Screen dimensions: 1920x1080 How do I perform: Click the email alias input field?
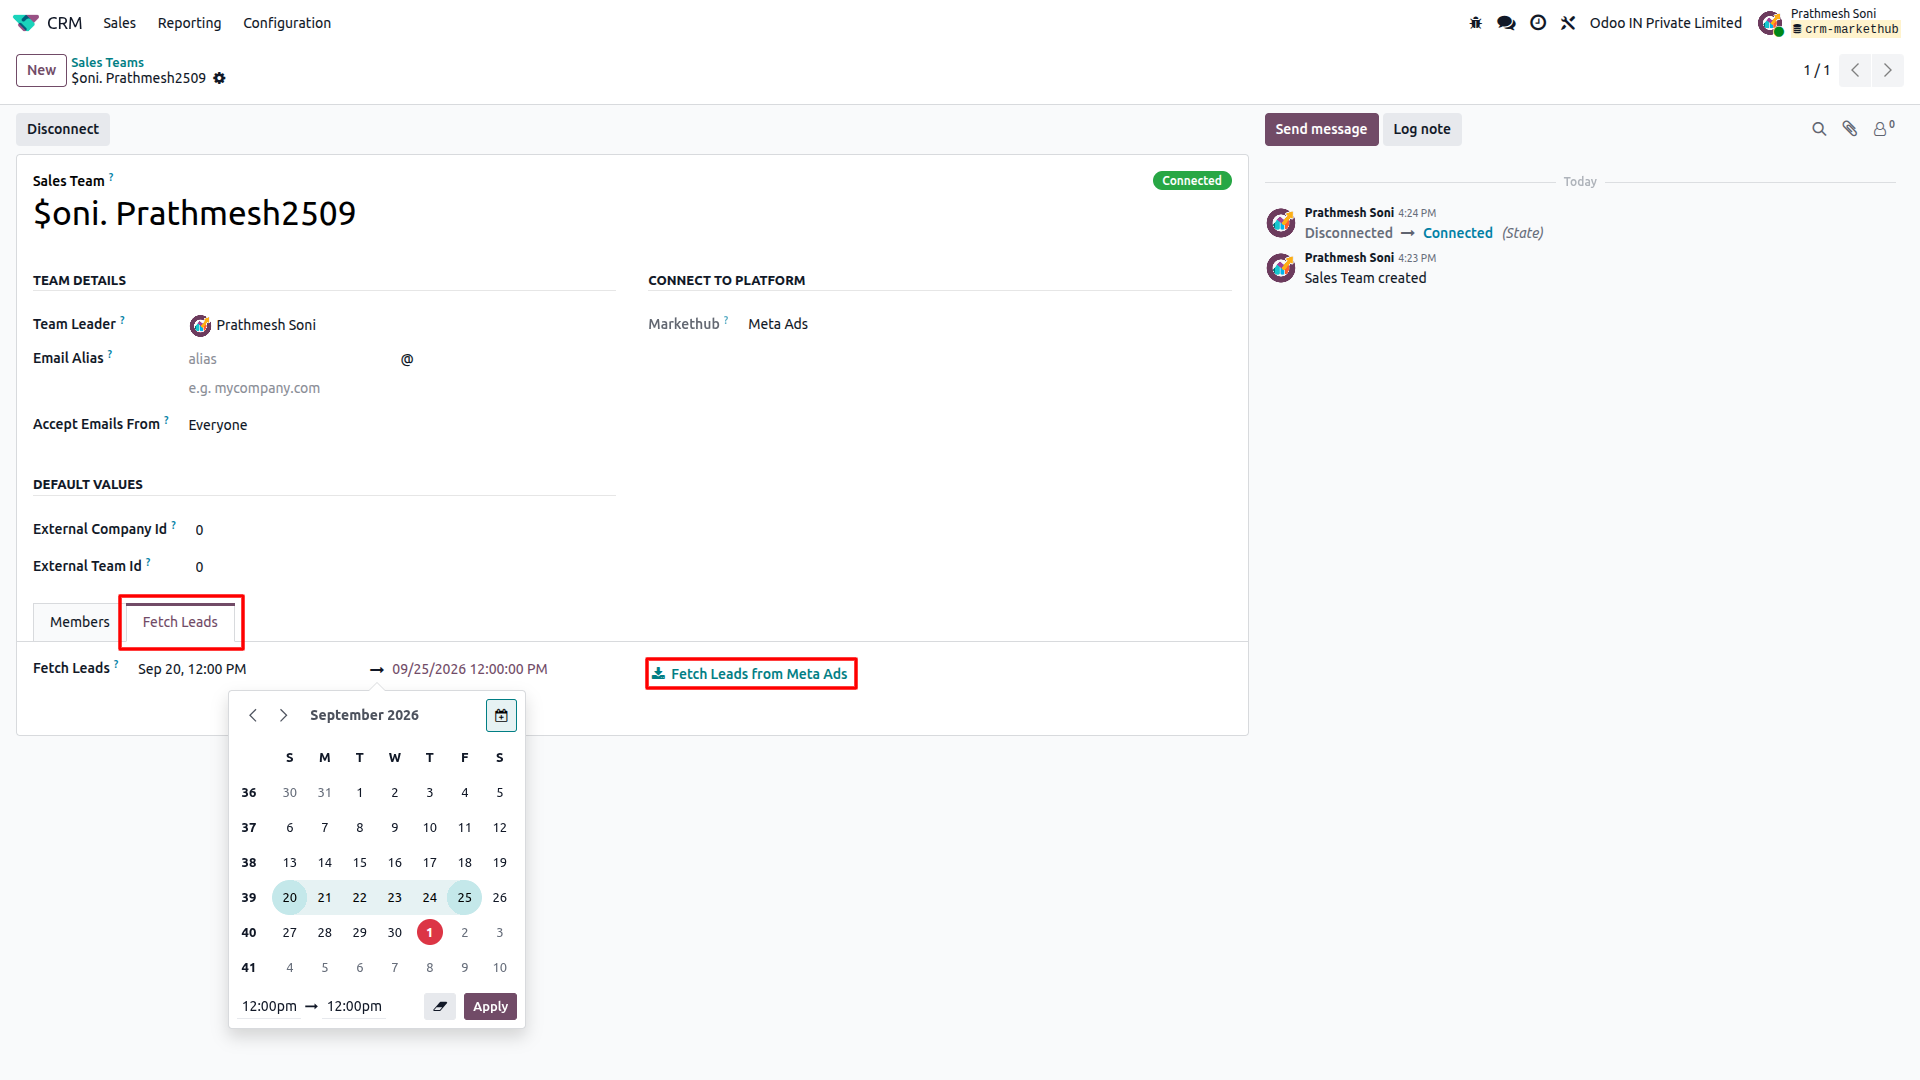tap(291, 359)
